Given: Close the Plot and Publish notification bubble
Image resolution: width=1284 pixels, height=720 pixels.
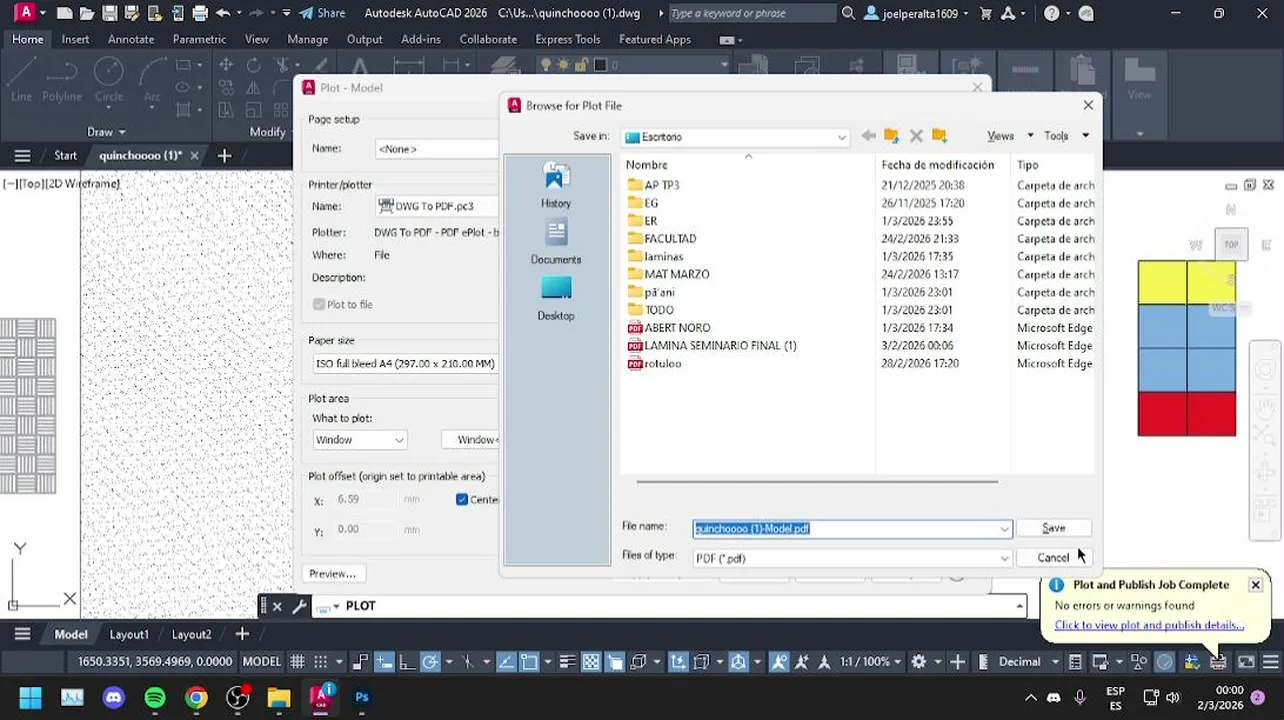Looking at the screenshot, I should point(1255,585).
